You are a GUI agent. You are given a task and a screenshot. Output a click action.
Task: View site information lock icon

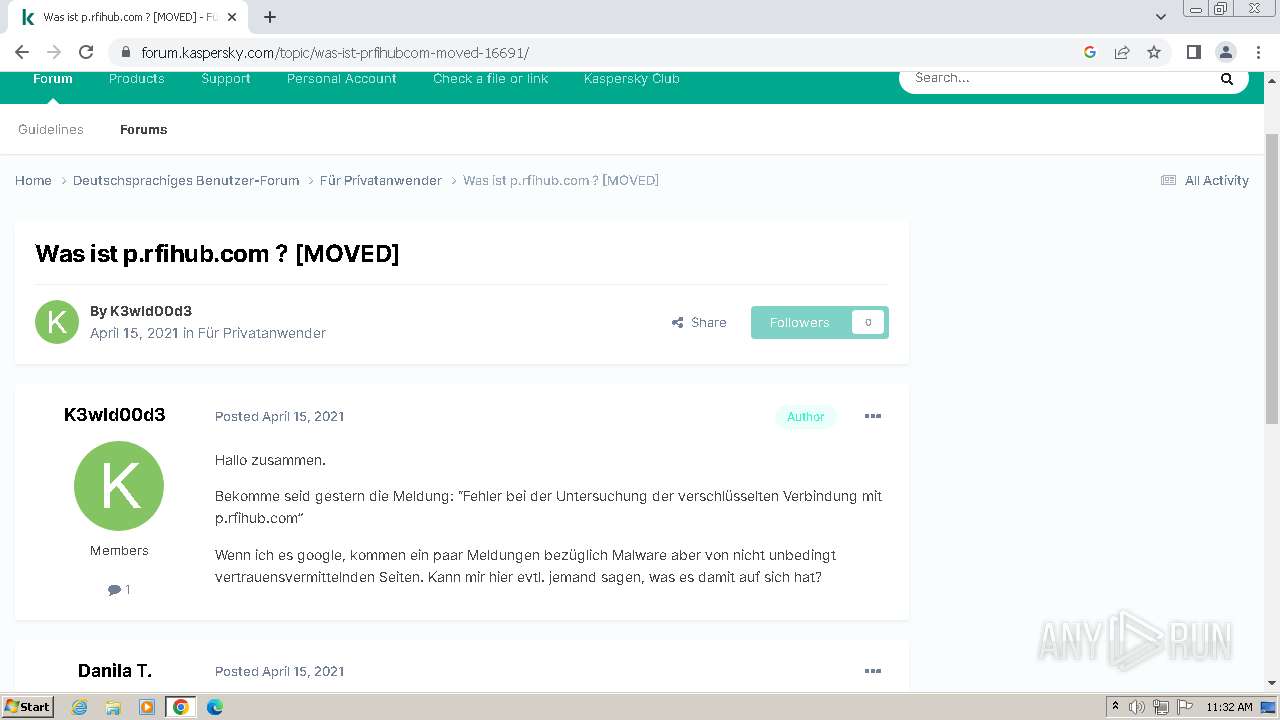126,52
